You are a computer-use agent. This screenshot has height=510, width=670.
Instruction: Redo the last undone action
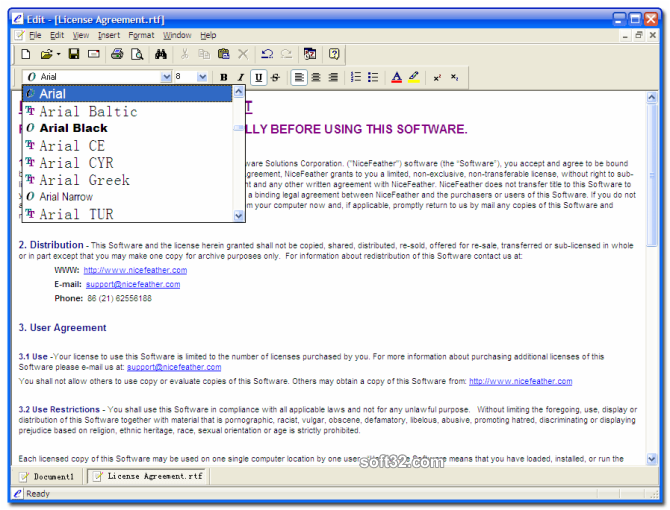(x=286, y=54)
